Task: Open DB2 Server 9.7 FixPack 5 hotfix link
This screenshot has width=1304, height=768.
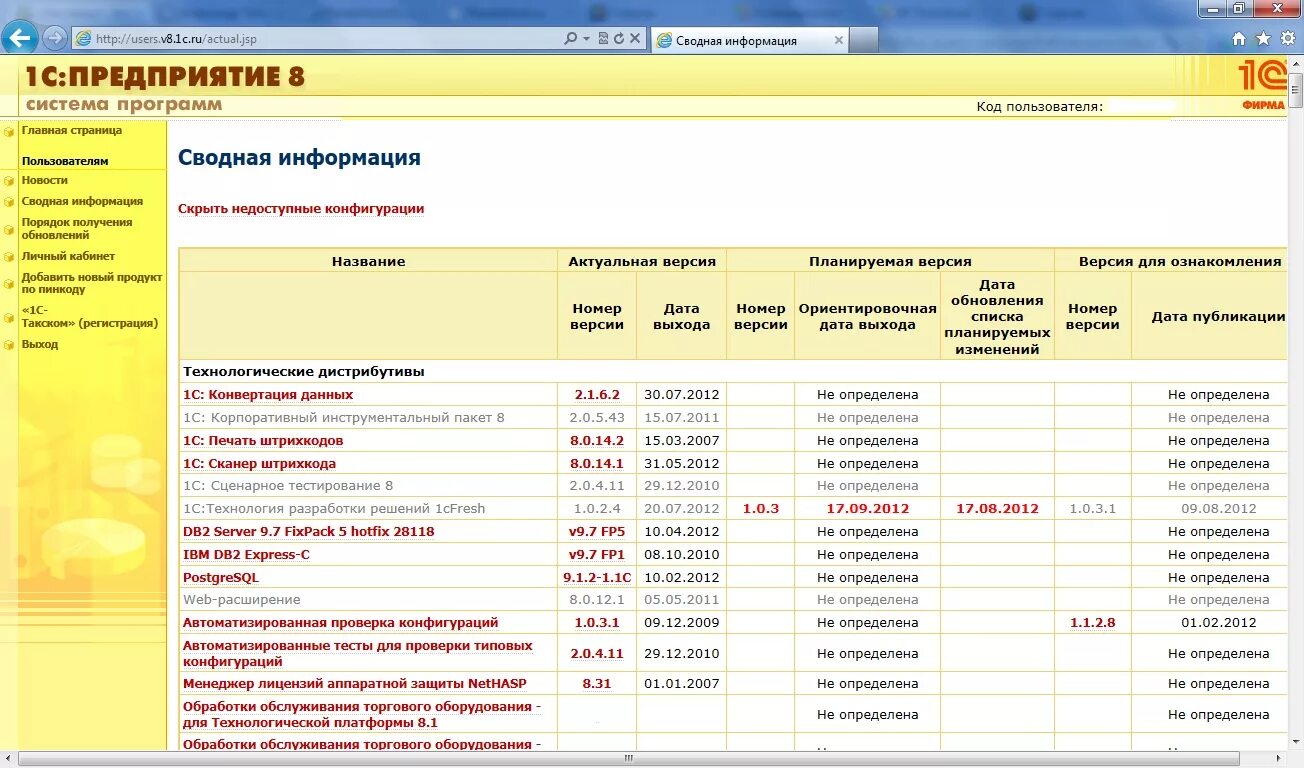Action: pyautogui.click(x=309, y=532)
